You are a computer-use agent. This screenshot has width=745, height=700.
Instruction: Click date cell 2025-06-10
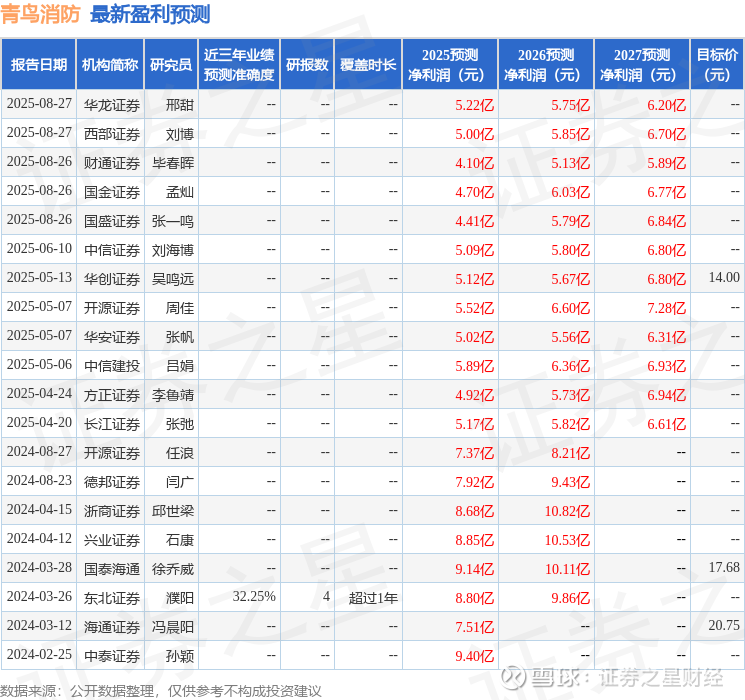[39, 249]
